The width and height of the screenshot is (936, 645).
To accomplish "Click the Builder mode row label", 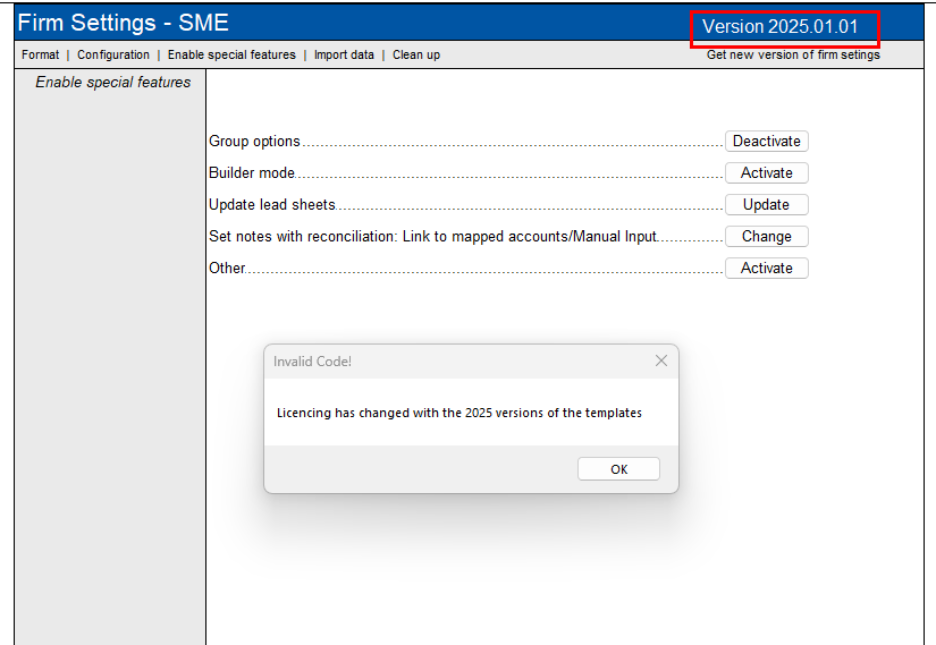I will 252,173.
